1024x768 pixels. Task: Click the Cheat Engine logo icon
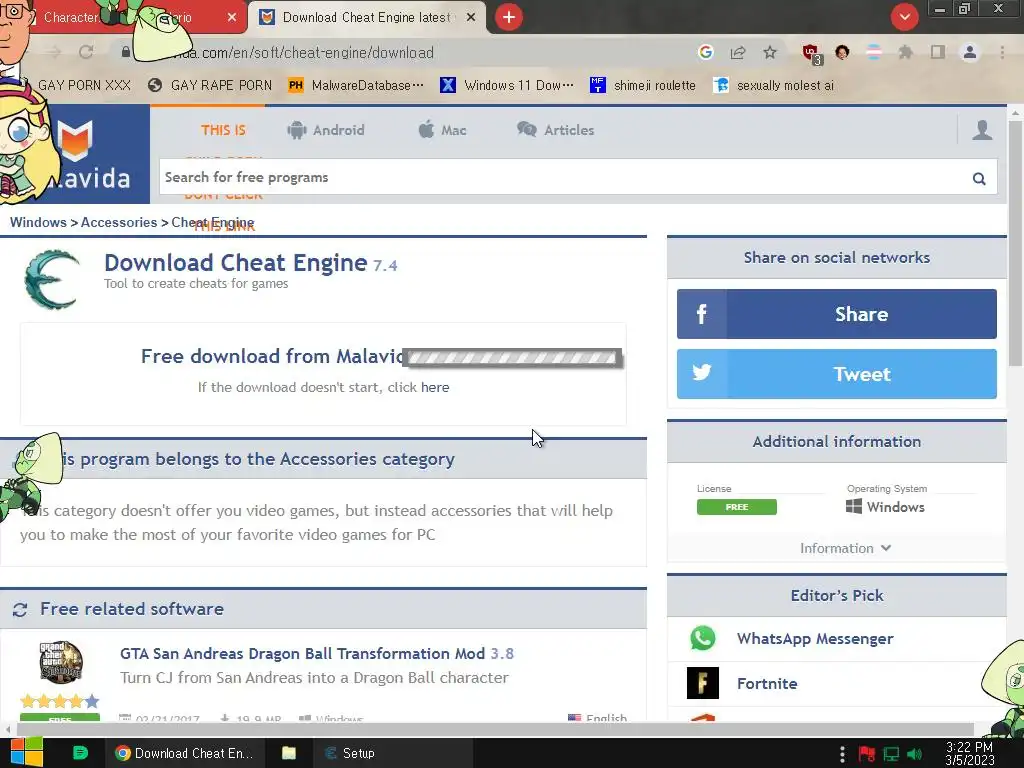[x=52, y=280]
